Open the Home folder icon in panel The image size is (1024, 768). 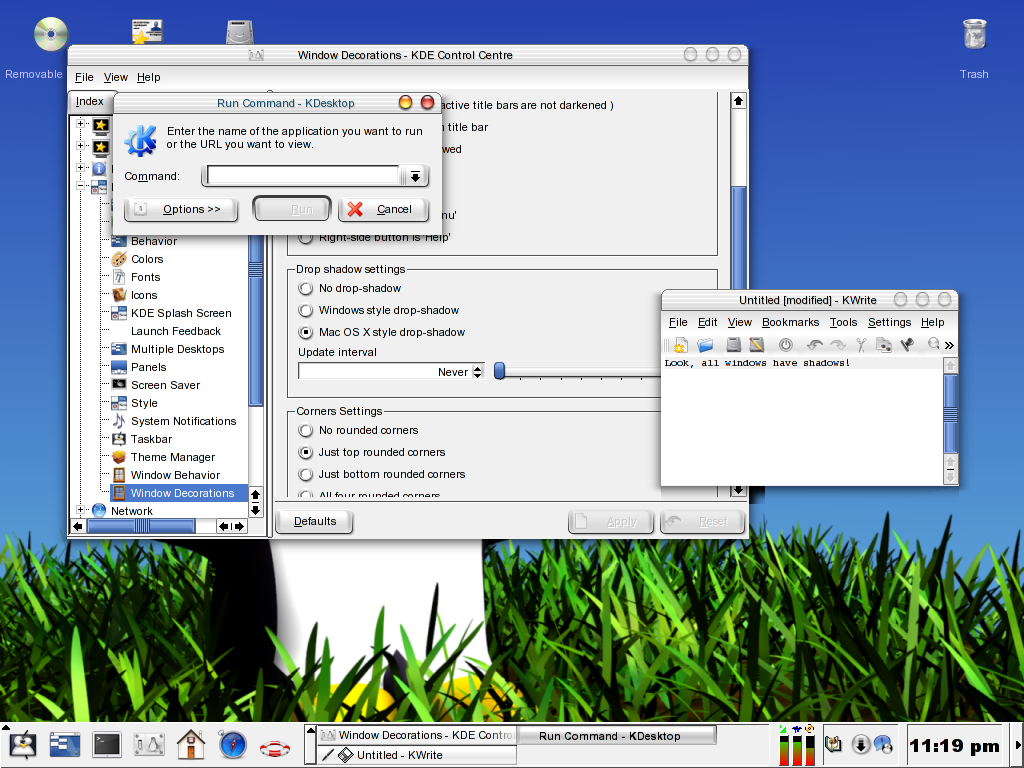(x=191, y=744)
